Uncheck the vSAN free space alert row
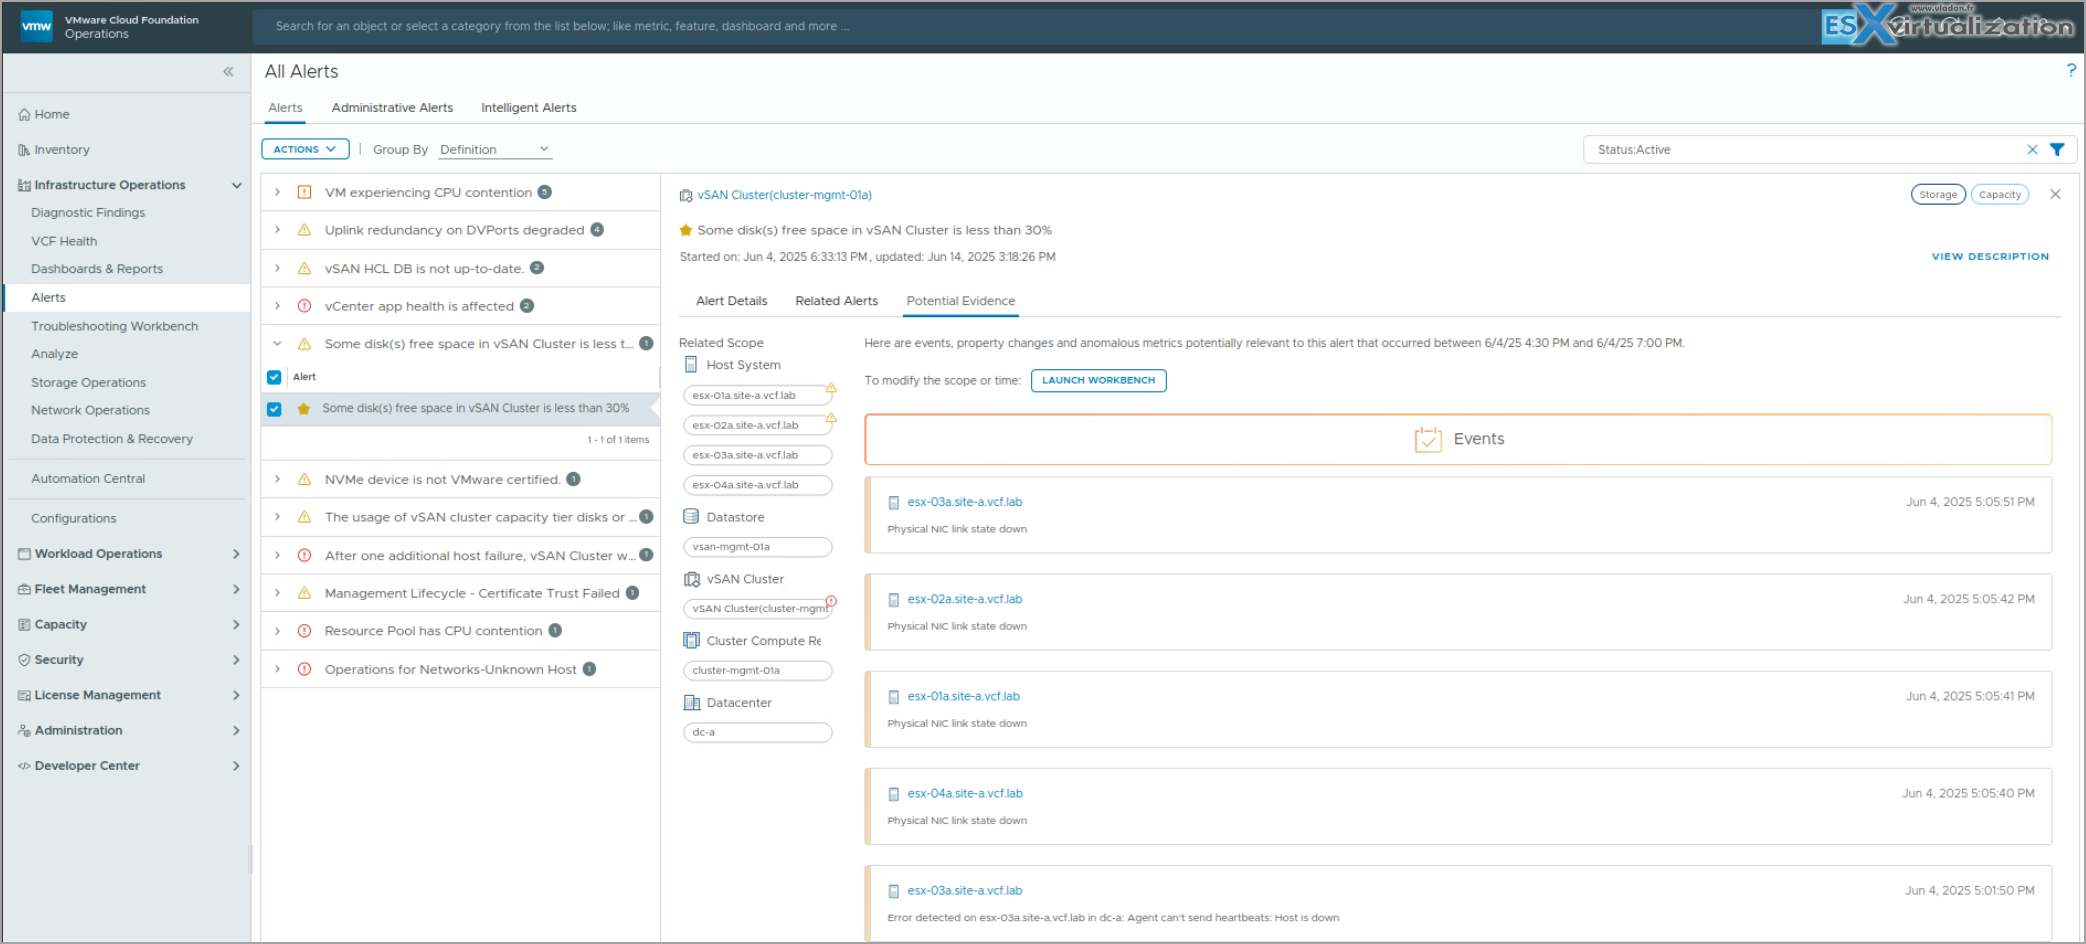This screenshot has width=2086, height=944. tap(274, 409)
